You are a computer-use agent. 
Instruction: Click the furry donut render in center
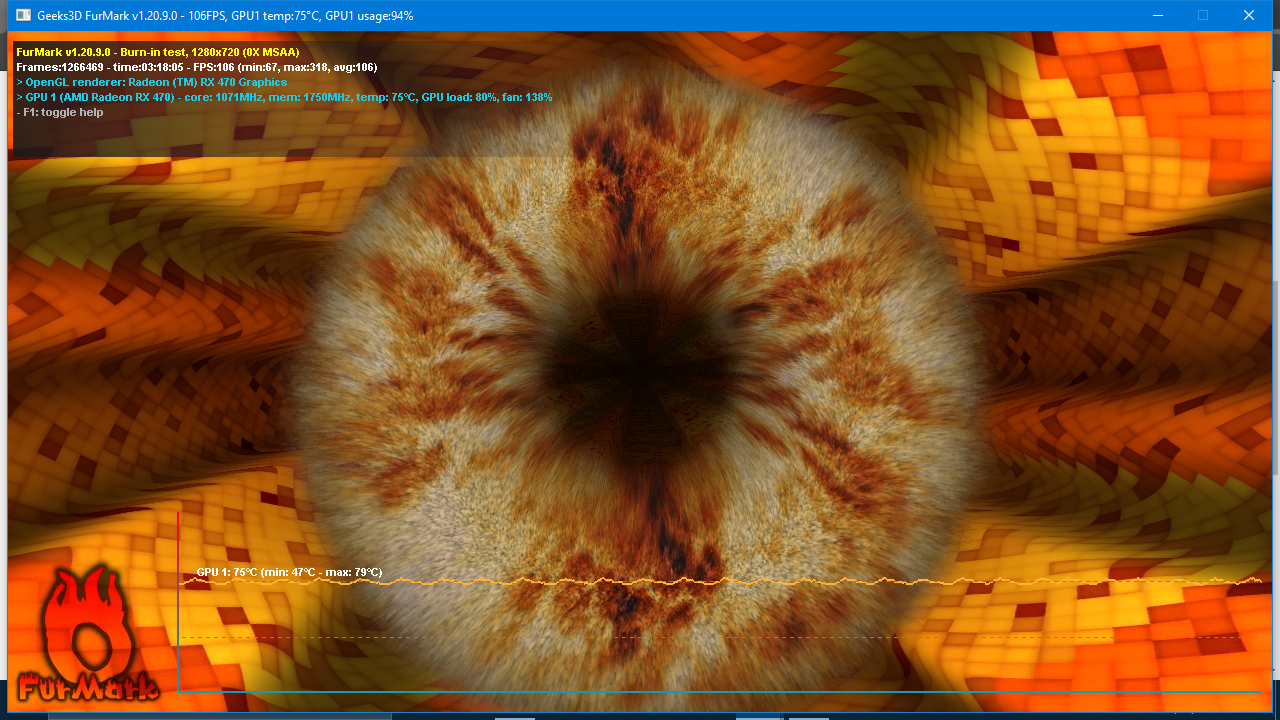640,385
